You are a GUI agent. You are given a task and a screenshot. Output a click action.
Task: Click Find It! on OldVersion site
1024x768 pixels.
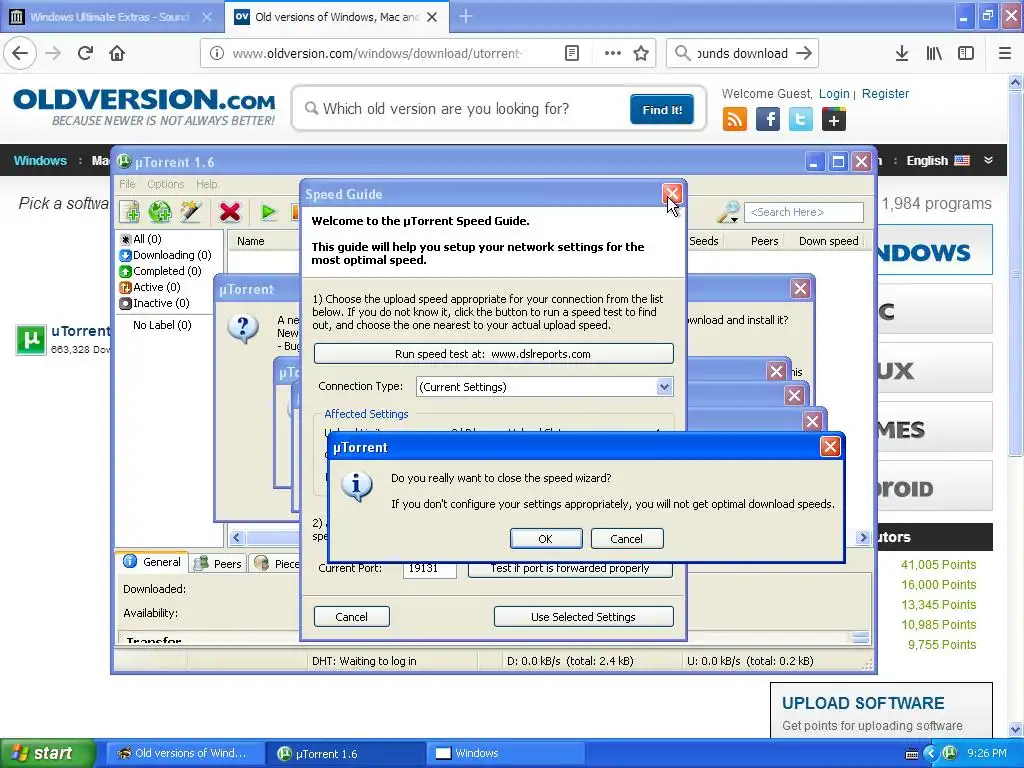click(x=662, y=110)
